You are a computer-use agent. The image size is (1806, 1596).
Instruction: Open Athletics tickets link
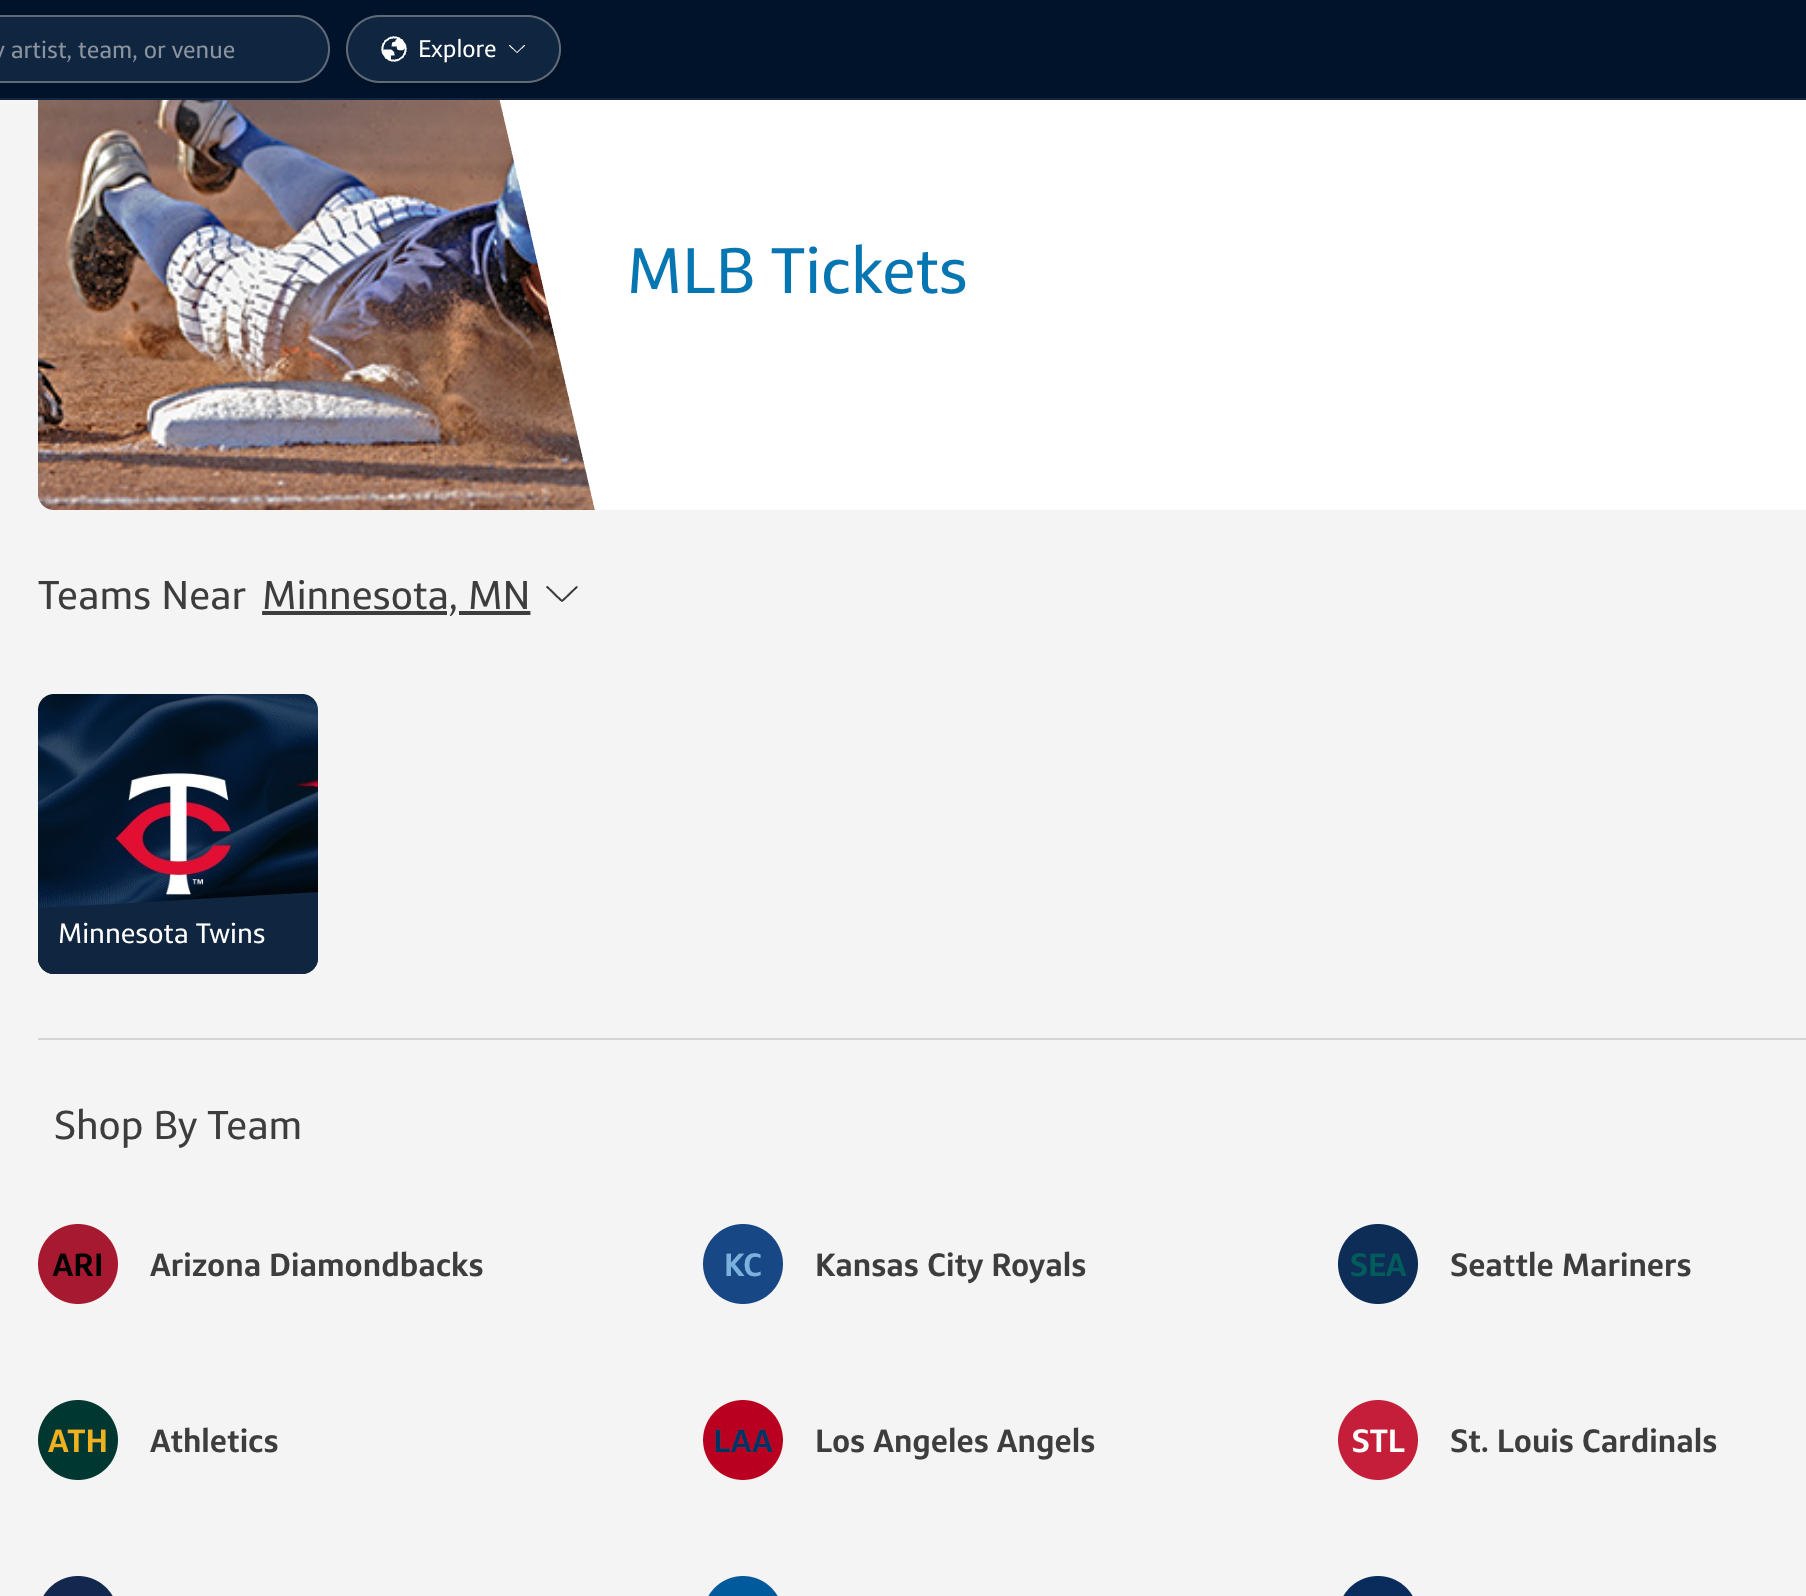214,1441
